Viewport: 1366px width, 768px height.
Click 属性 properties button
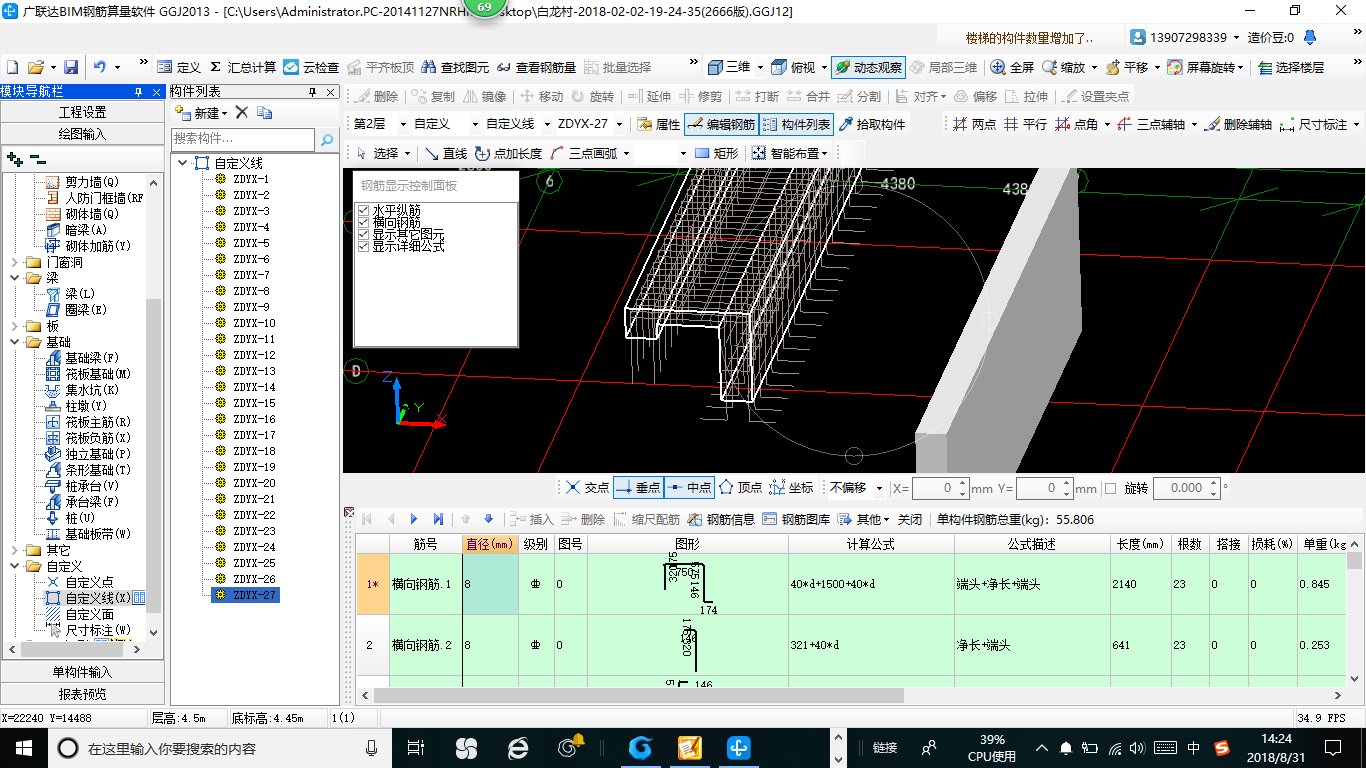pyautogui.click(x=658, y=124)
